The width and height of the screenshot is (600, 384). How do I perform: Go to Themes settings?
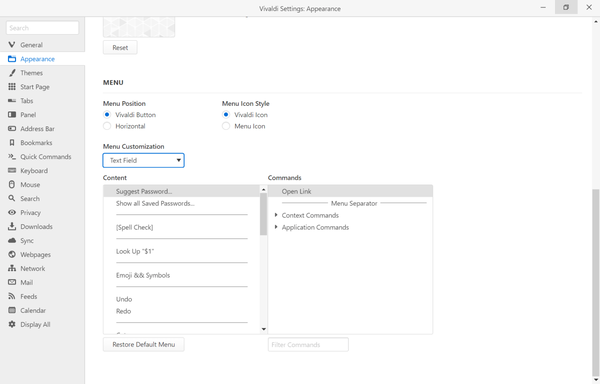(x=42, y=73)
